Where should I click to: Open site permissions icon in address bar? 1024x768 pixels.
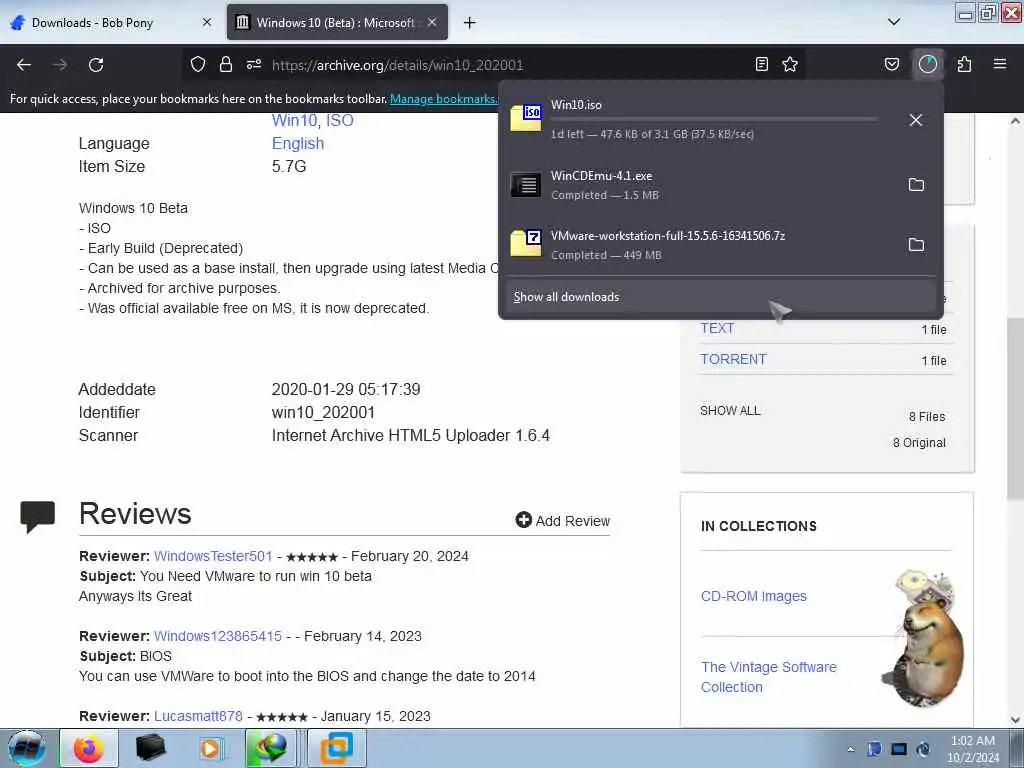coord(254,64)
